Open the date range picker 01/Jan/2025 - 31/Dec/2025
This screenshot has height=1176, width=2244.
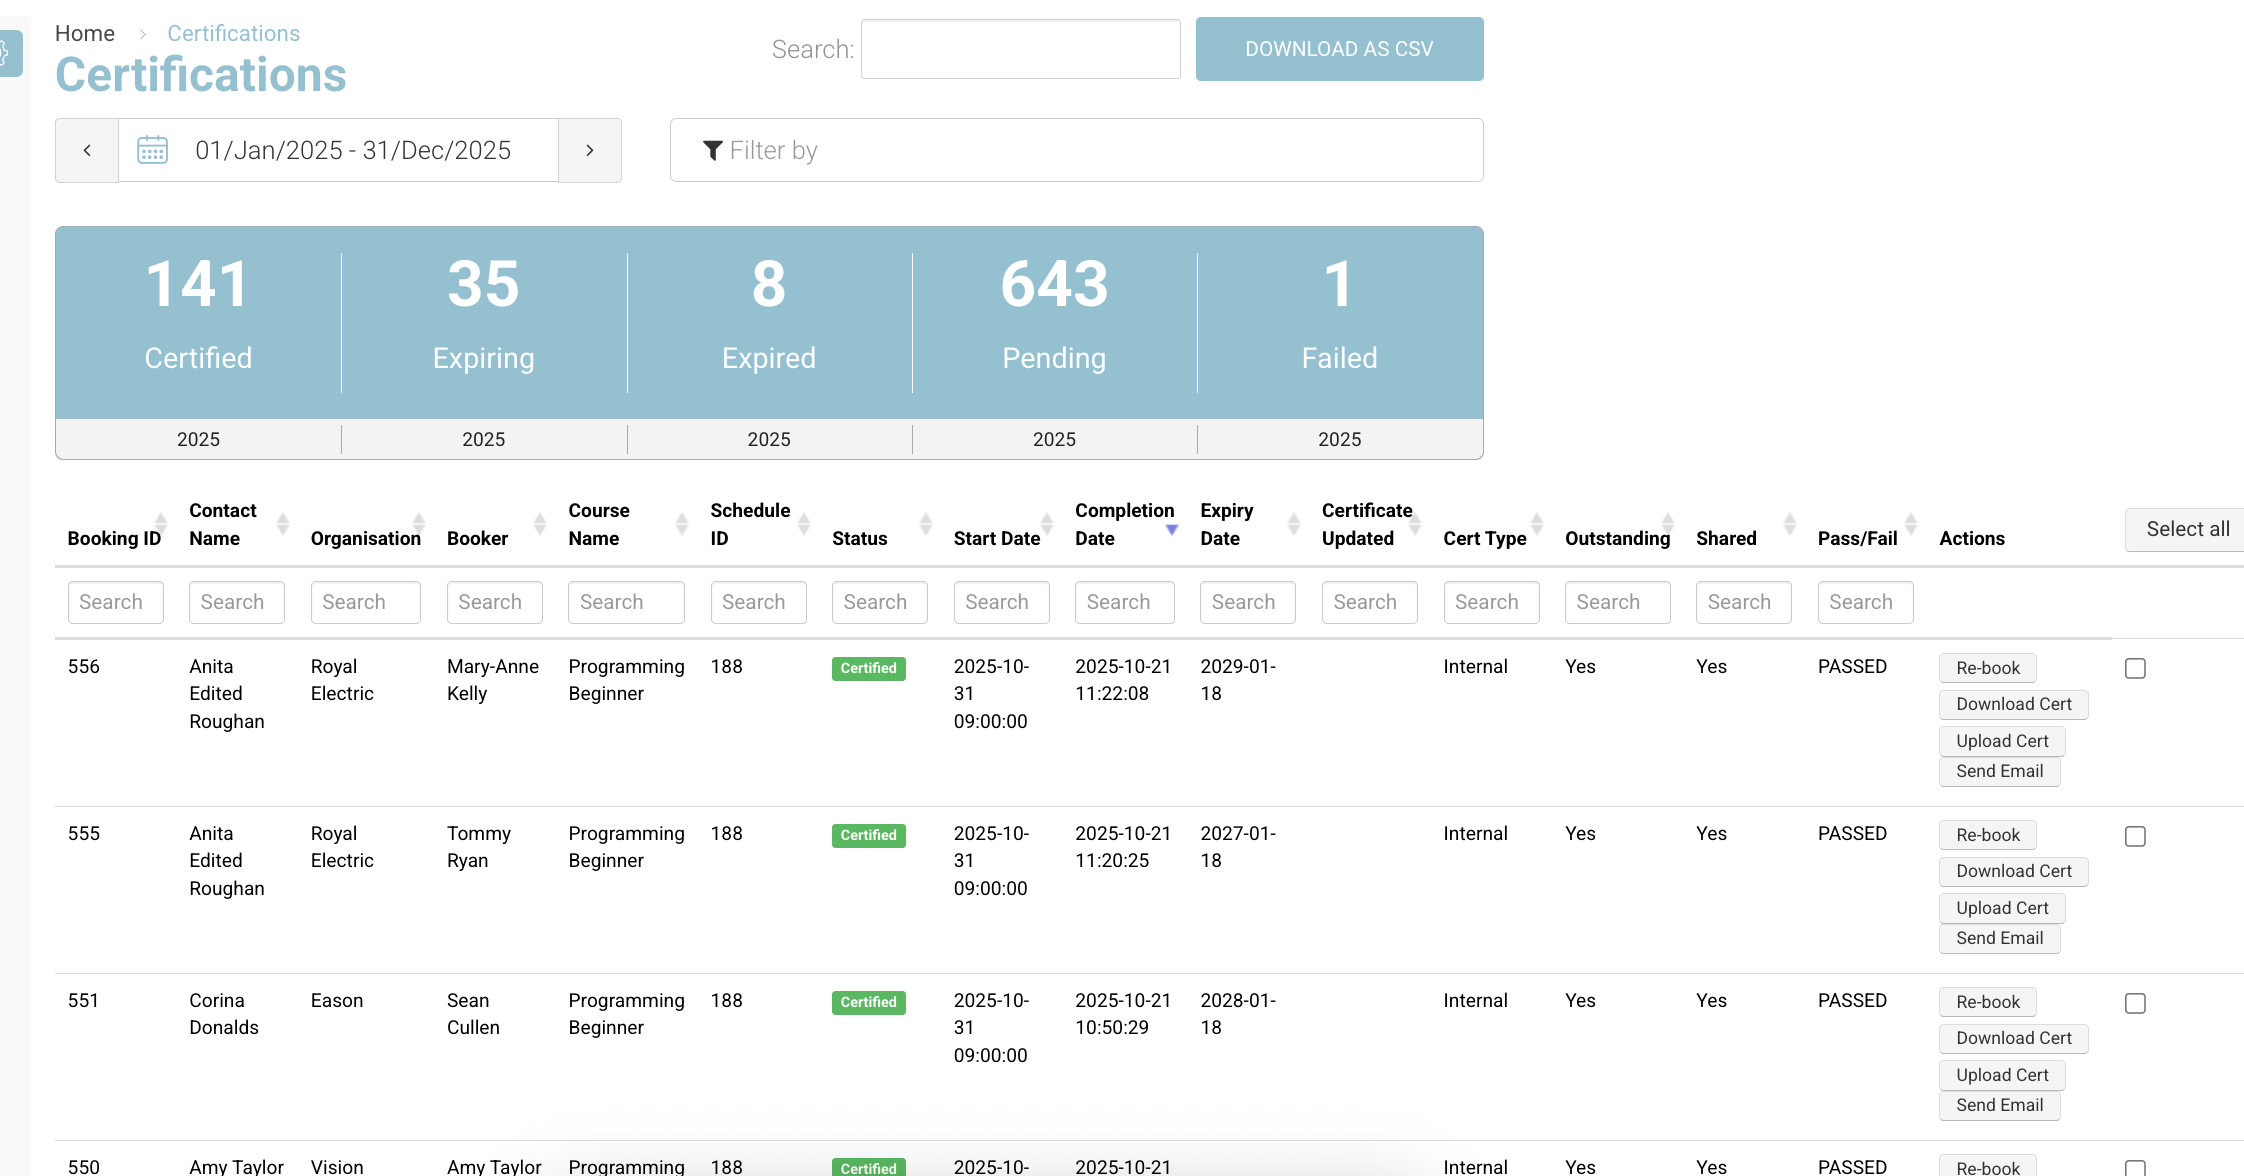click(x=352, y=150)
